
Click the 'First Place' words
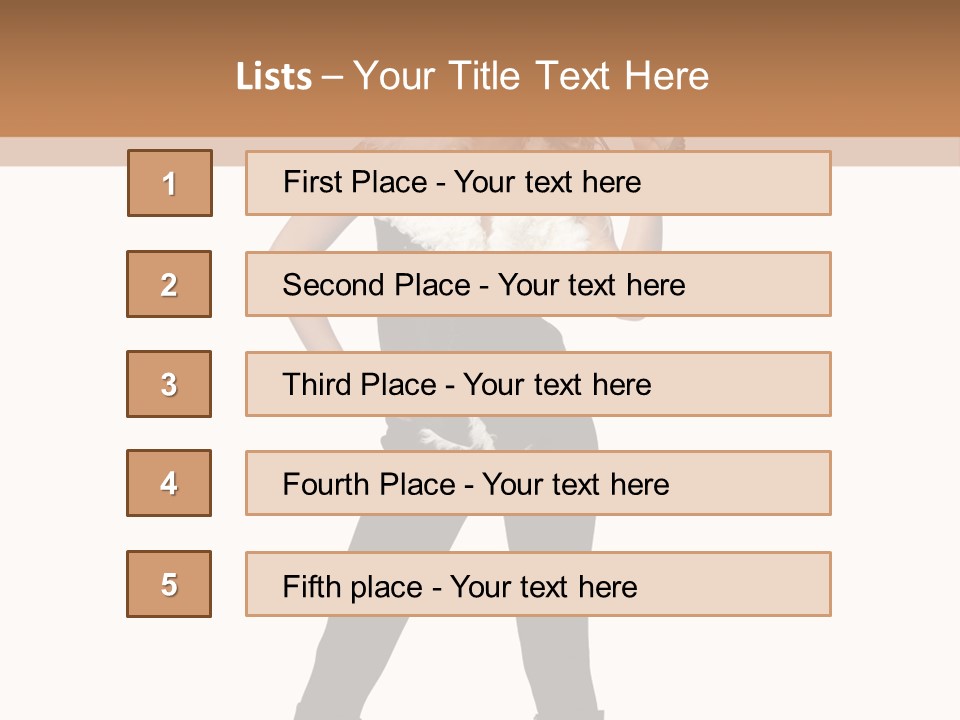pos(355,182)
